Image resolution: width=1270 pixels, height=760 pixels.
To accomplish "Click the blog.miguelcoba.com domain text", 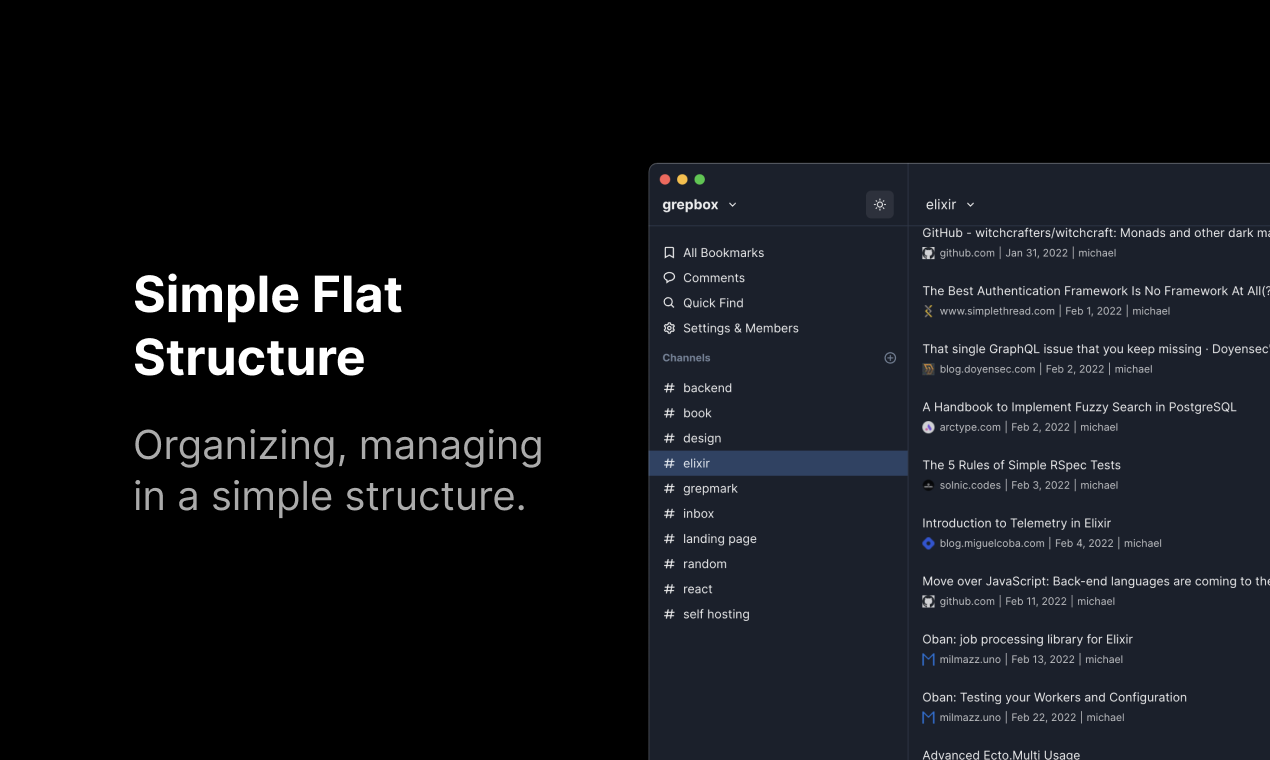I will (x=992, y=543).
